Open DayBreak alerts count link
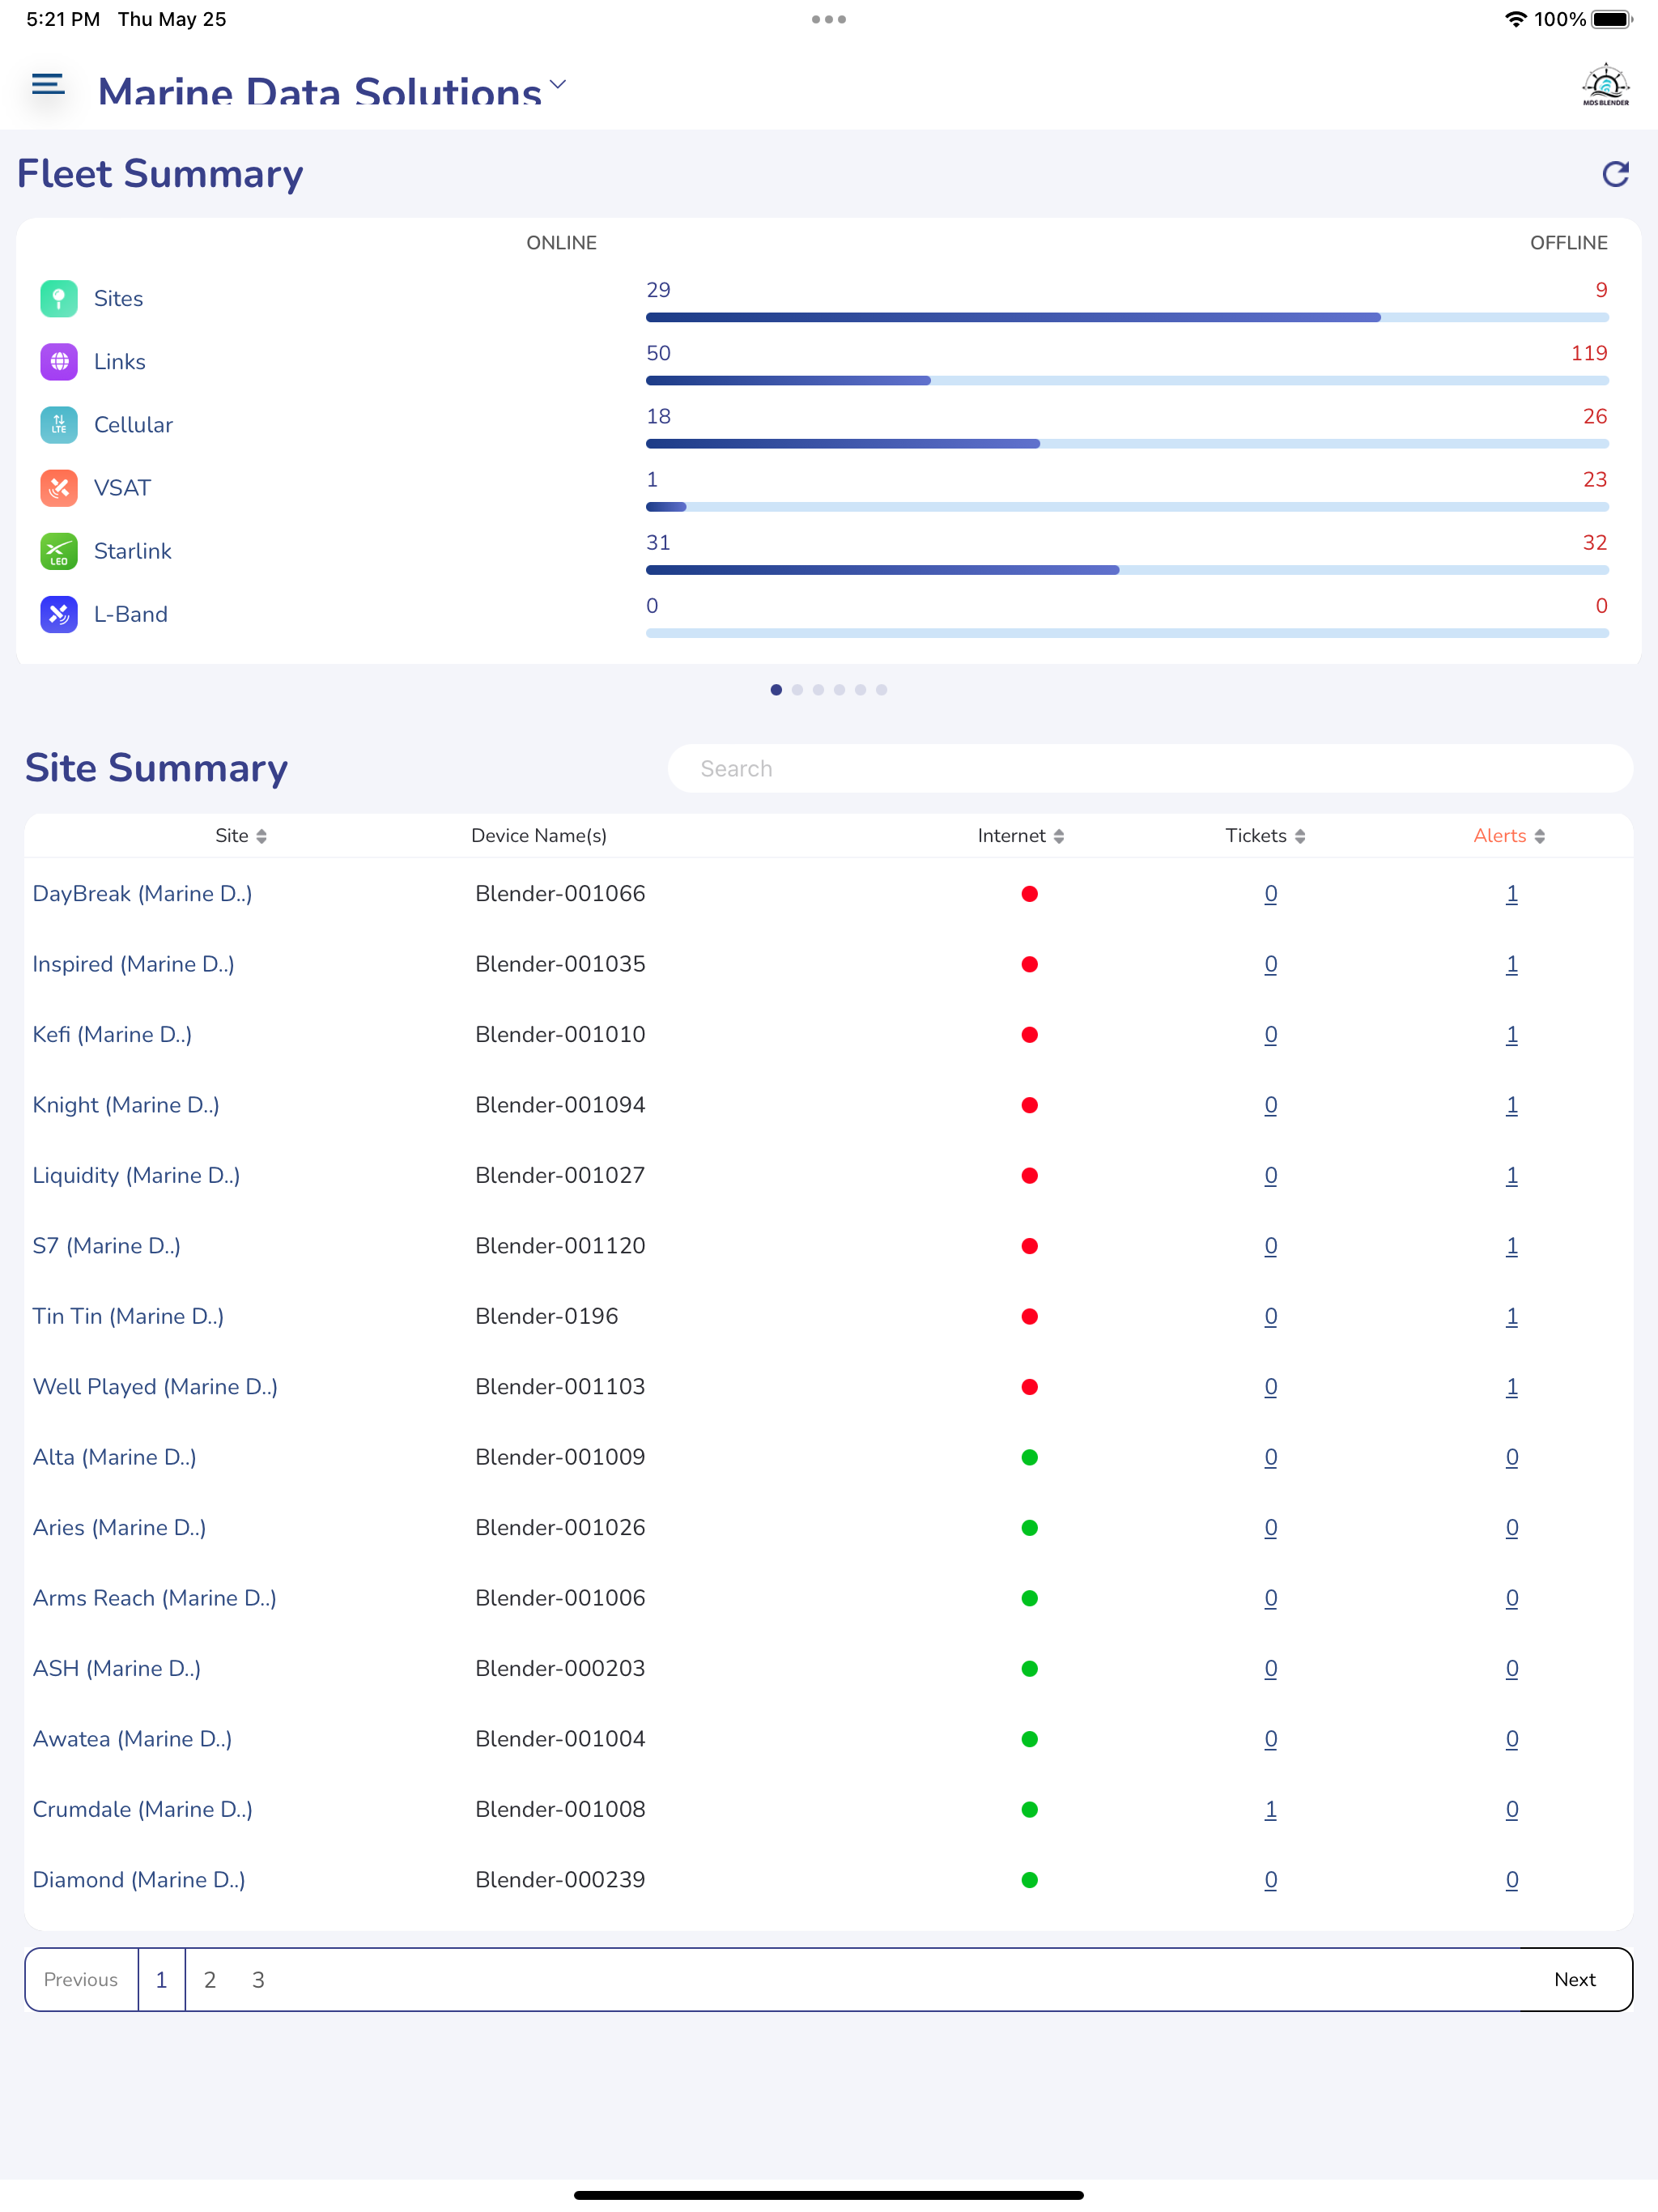Screen dimensions: 1658x2212 pos(1511,893)
